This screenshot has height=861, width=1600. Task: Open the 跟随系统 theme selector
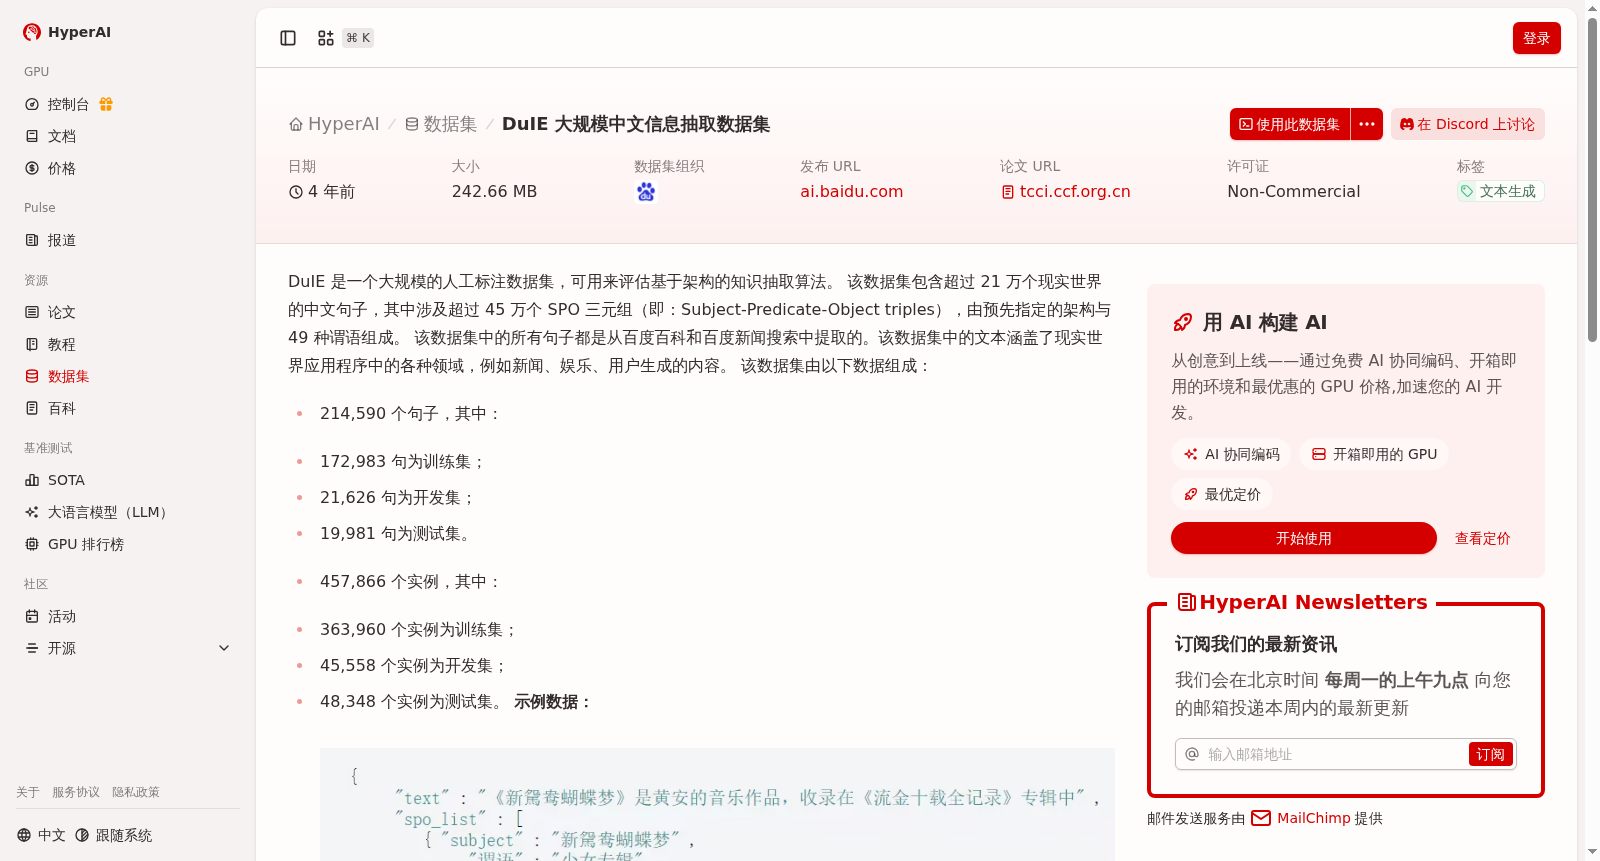pyautogui.click(x=114, y=835)
